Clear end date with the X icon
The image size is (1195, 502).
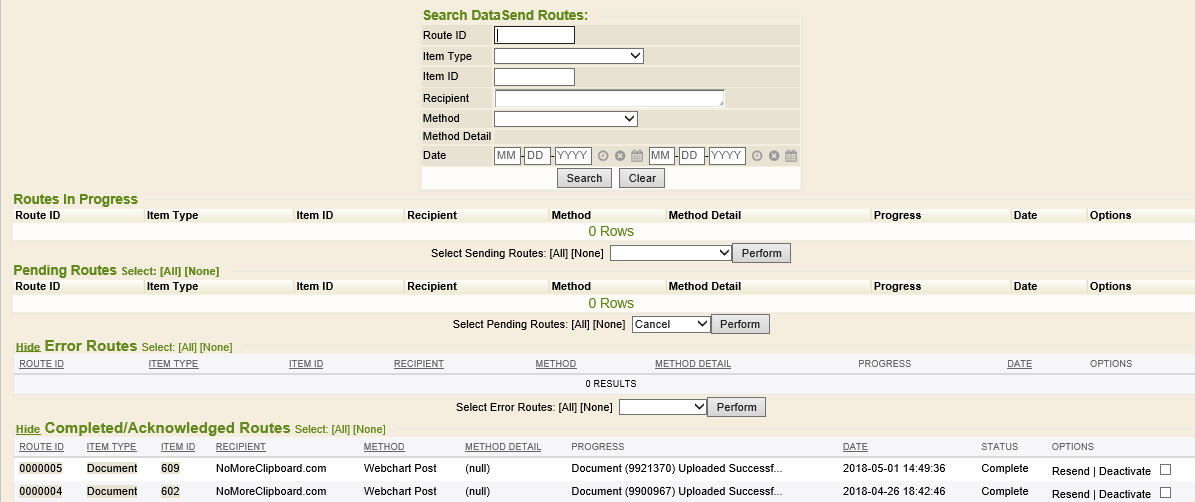774,156
